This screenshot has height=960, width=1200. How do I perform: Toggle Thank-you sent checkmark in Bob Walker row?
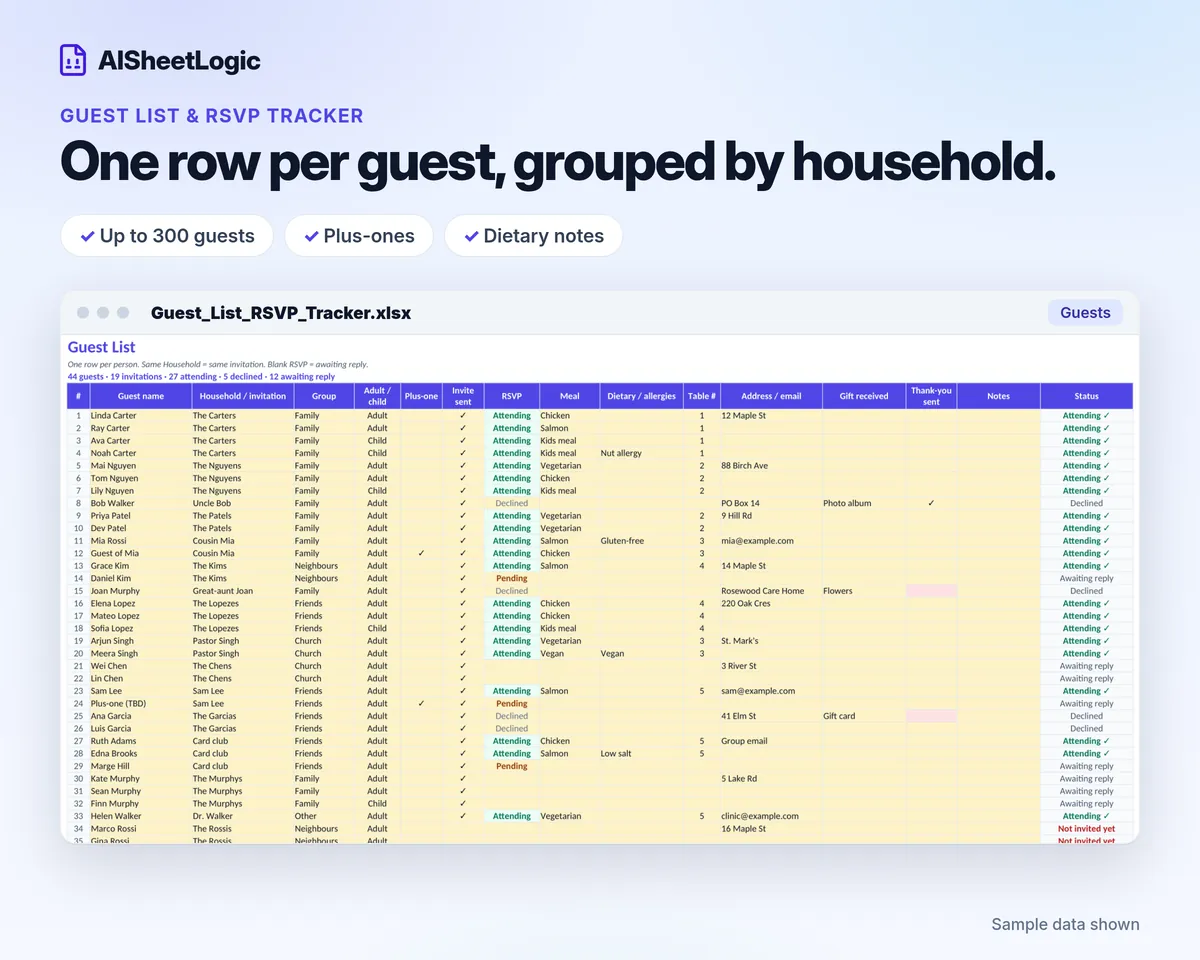point(931,503)
